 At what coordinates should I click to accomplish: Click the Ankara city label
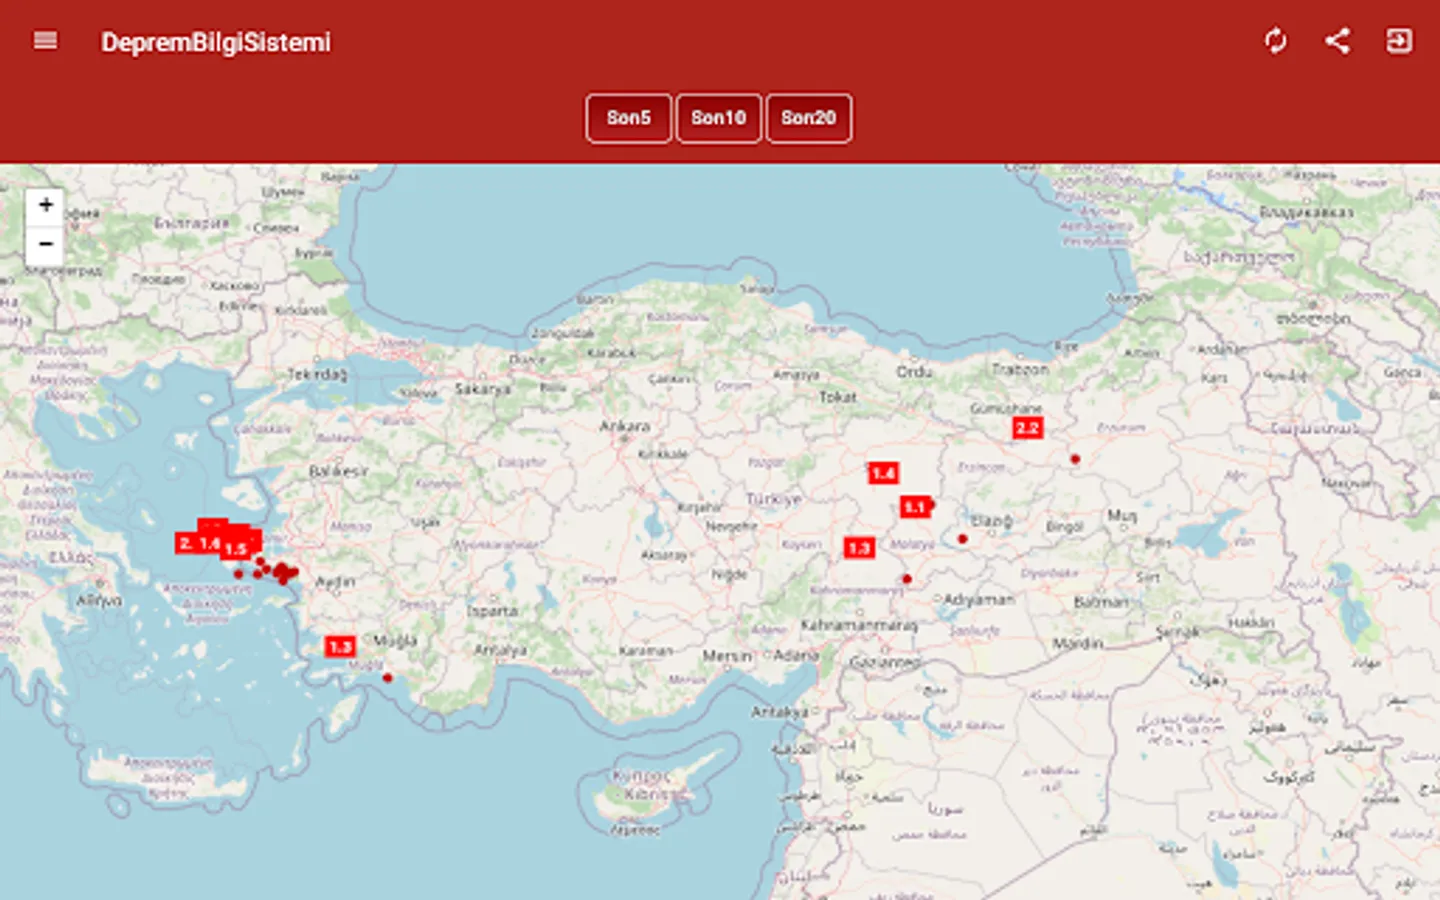(625, 426)
